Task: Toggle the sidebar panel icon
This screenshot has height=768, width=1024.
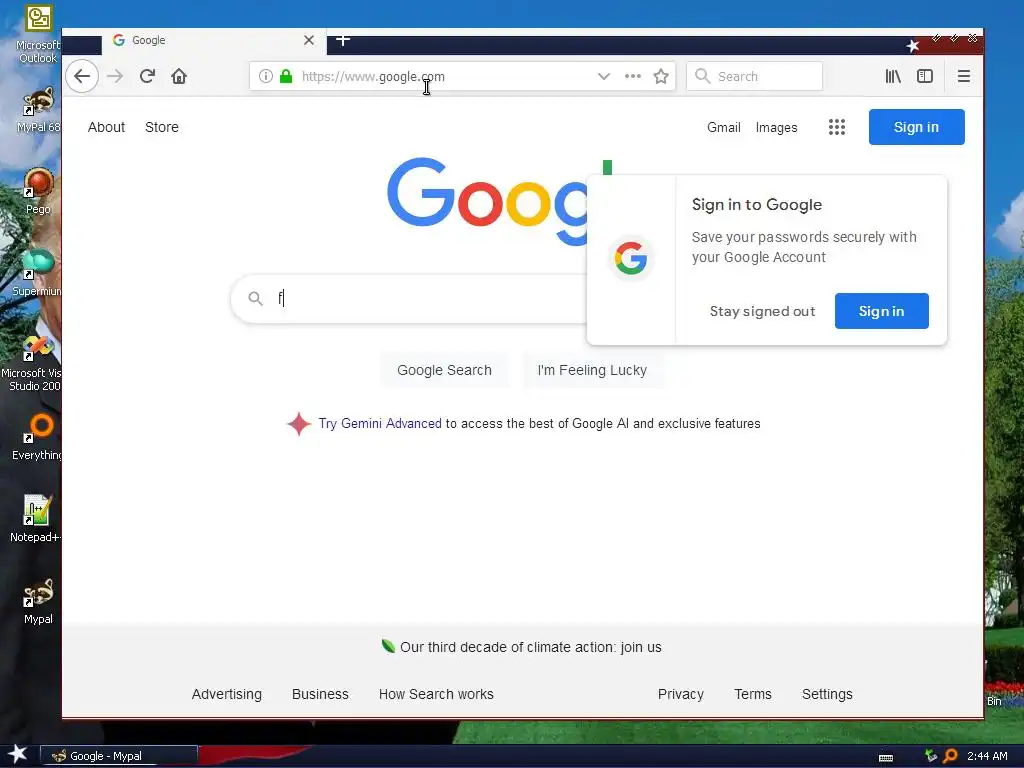Action: (925, 76)
